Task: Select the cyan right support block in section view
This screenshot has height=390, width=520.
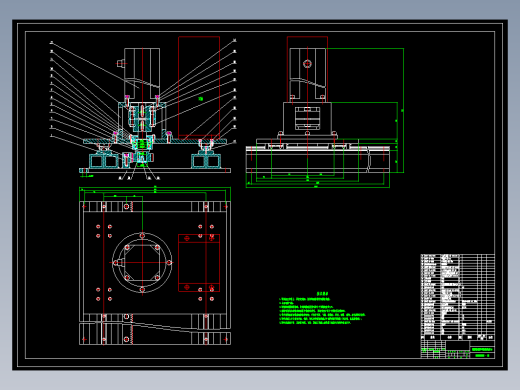Action: [206, 161]
